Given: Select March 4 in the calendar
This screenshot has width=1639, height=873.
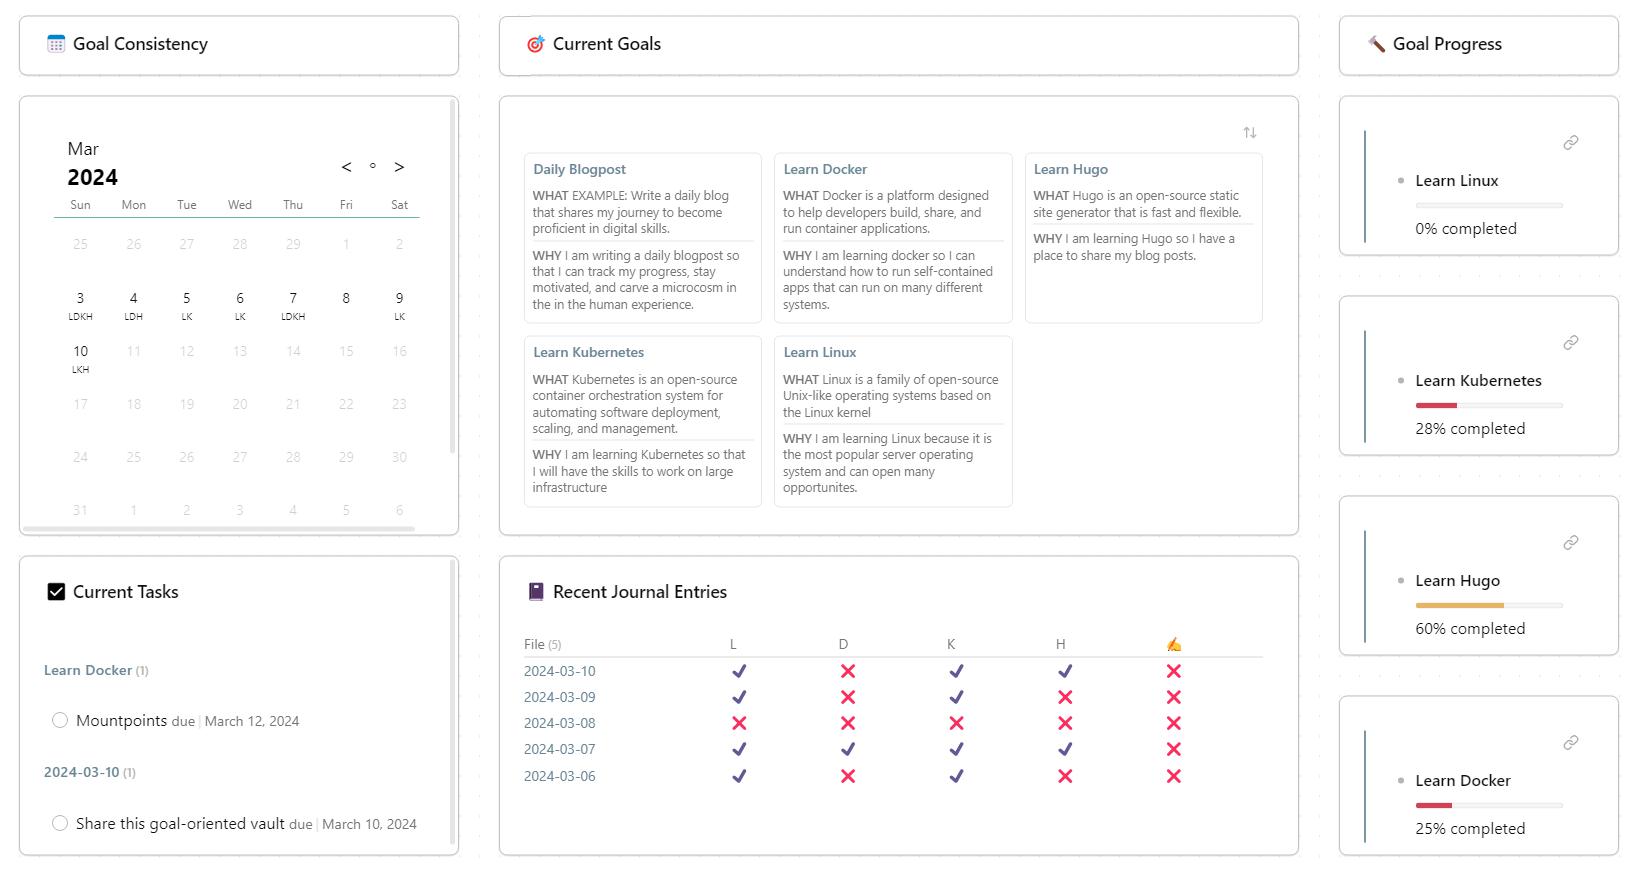Looking at the screenshot, I should pyautogui.click(x=134, y=298).
